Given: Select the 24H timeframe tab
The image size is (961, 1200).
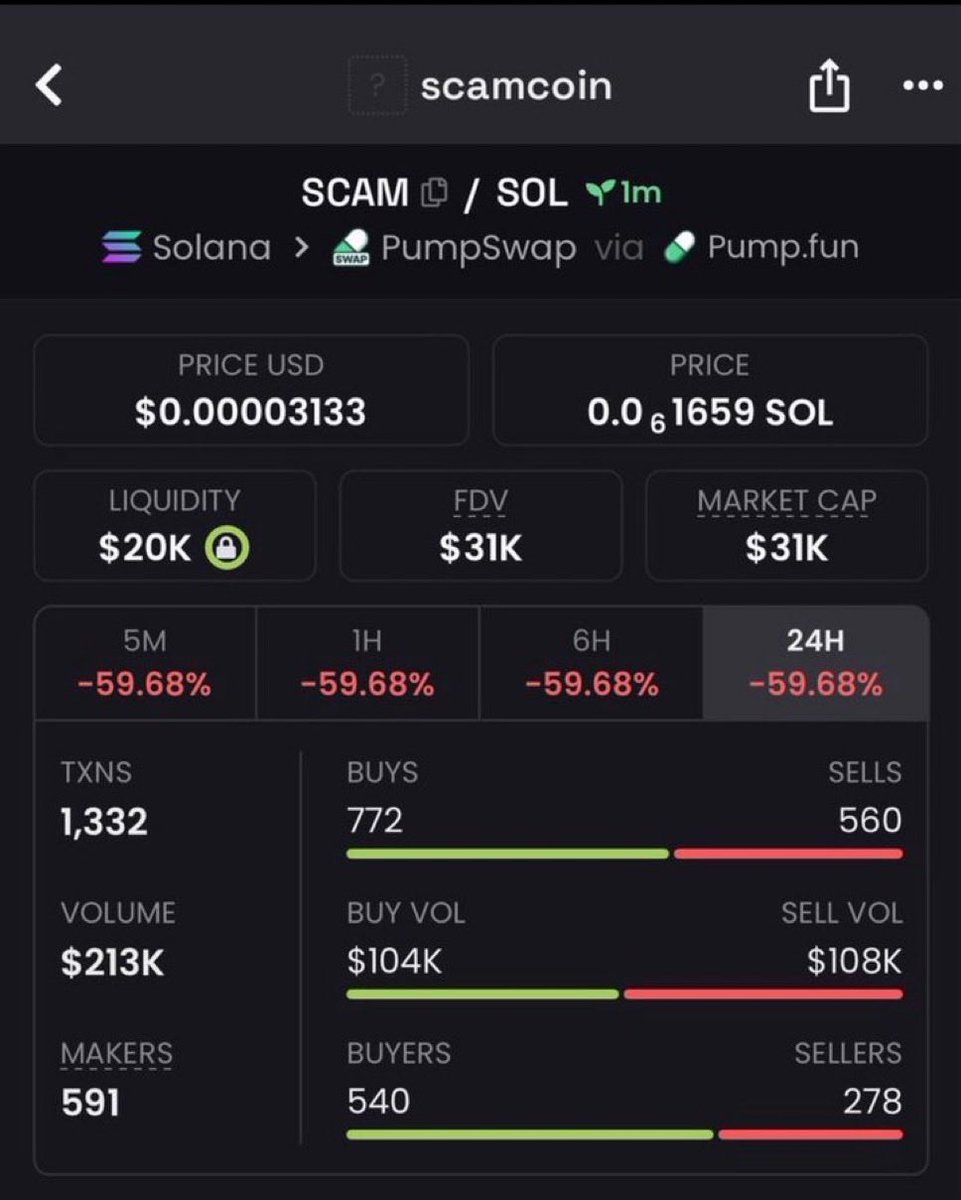Looking at the screenshot, I should (x=815, y=662).
